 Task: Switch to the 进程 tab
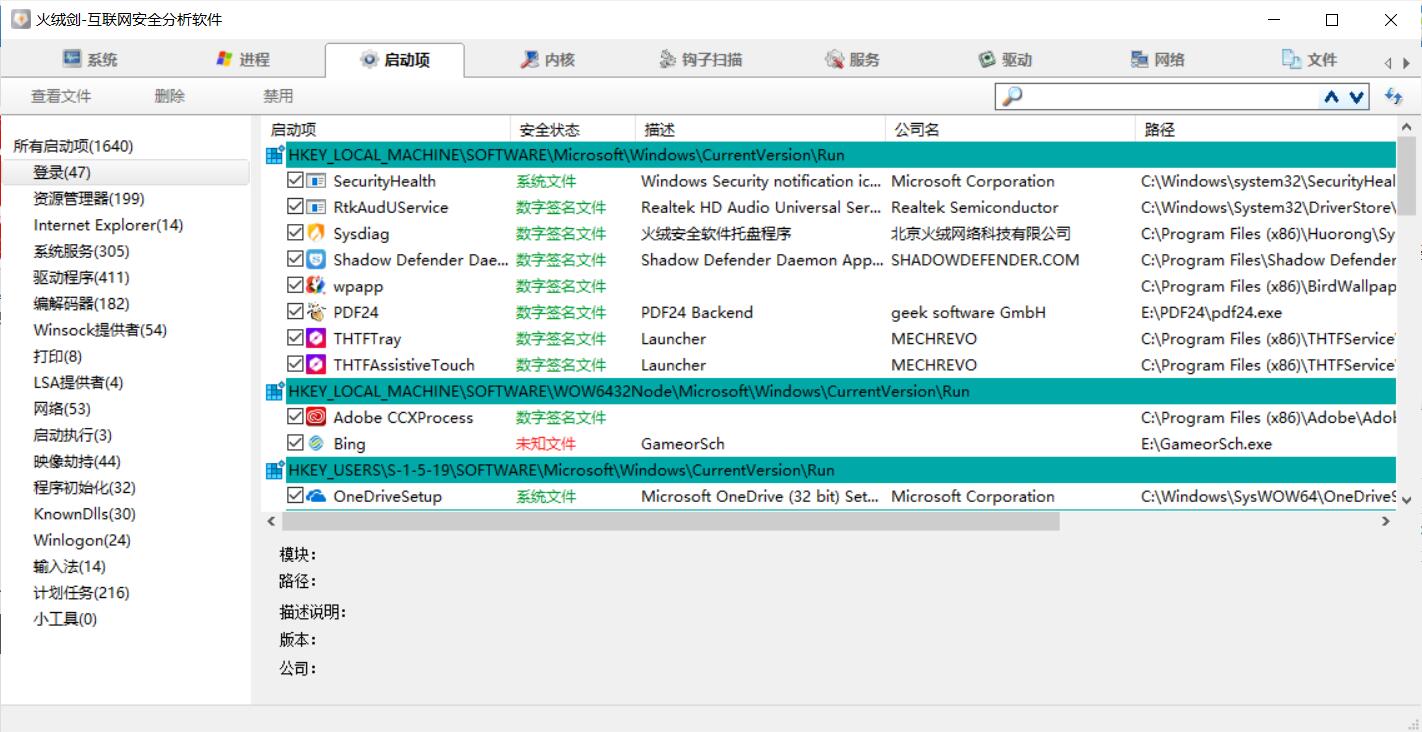[243, 60]
